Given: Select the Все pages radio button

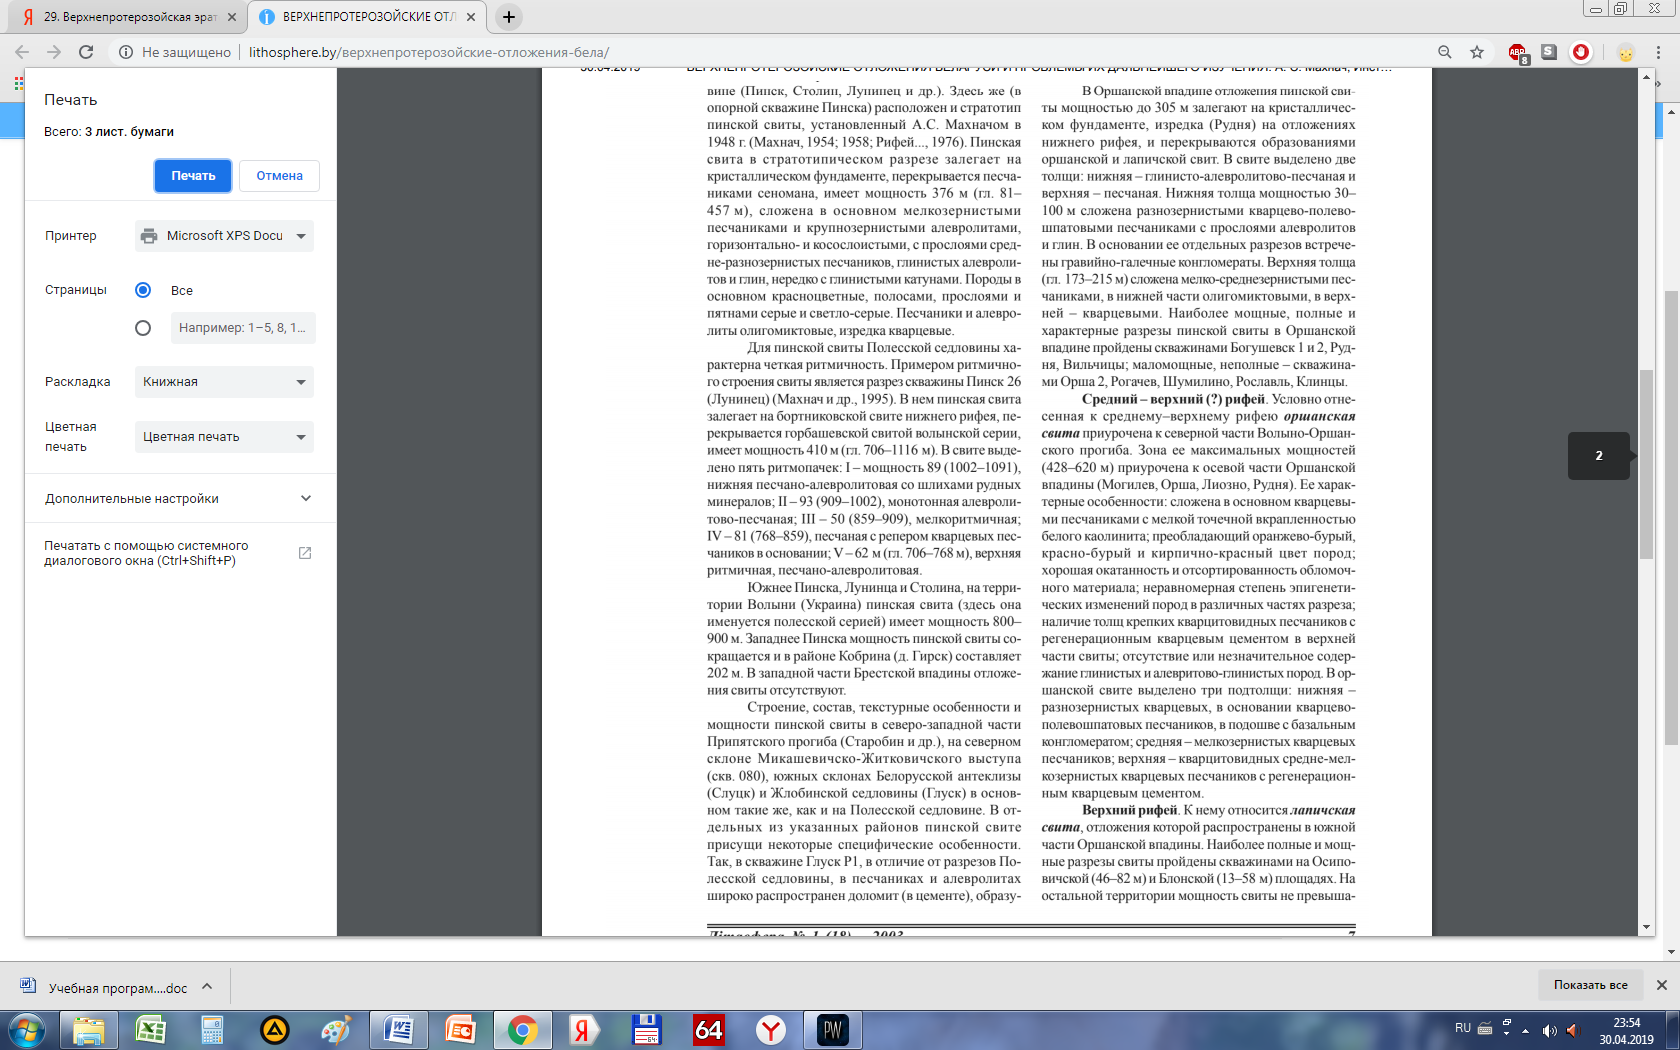Looking at the screenshot, I should pos(143,290).
